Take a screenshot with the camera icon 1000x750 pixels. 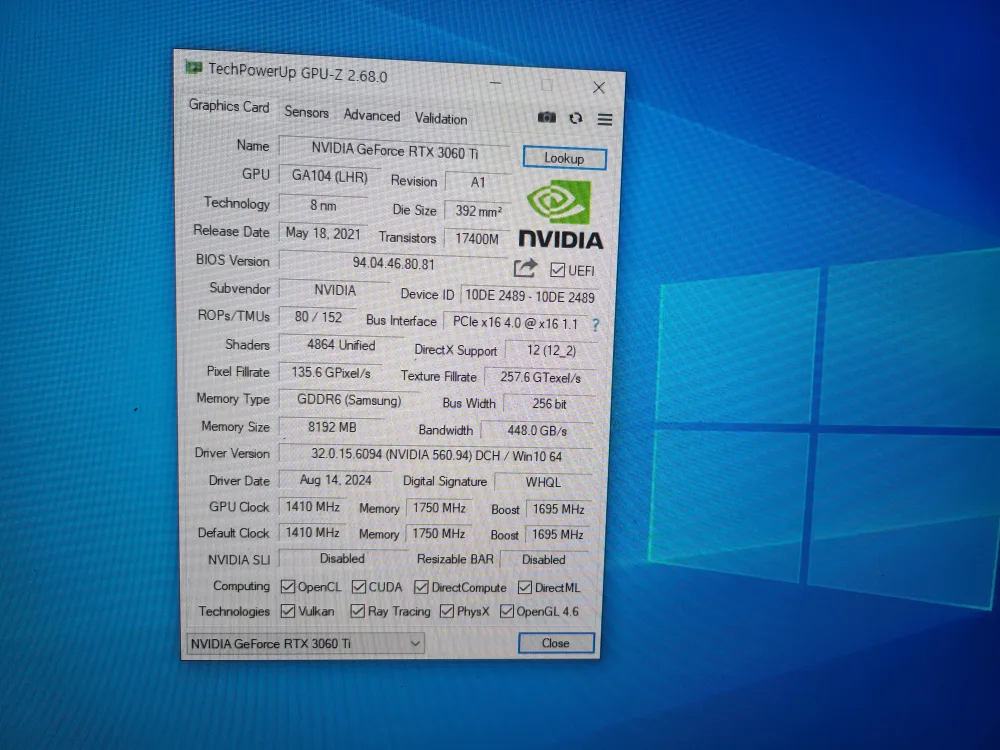(547, 117)
